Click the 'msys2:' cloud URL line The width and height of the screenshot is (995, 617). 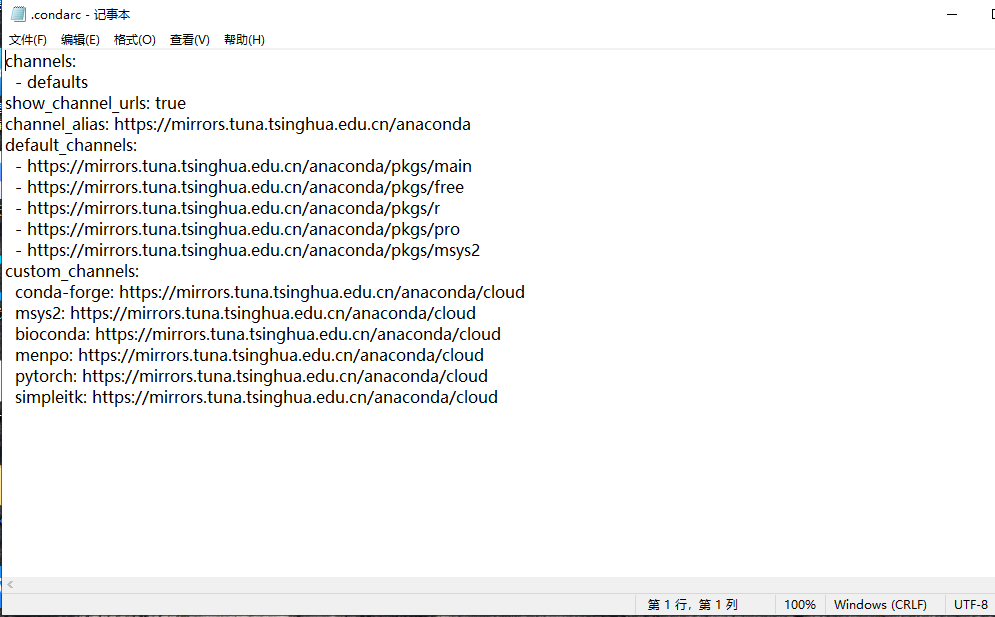tap(246, 313)
